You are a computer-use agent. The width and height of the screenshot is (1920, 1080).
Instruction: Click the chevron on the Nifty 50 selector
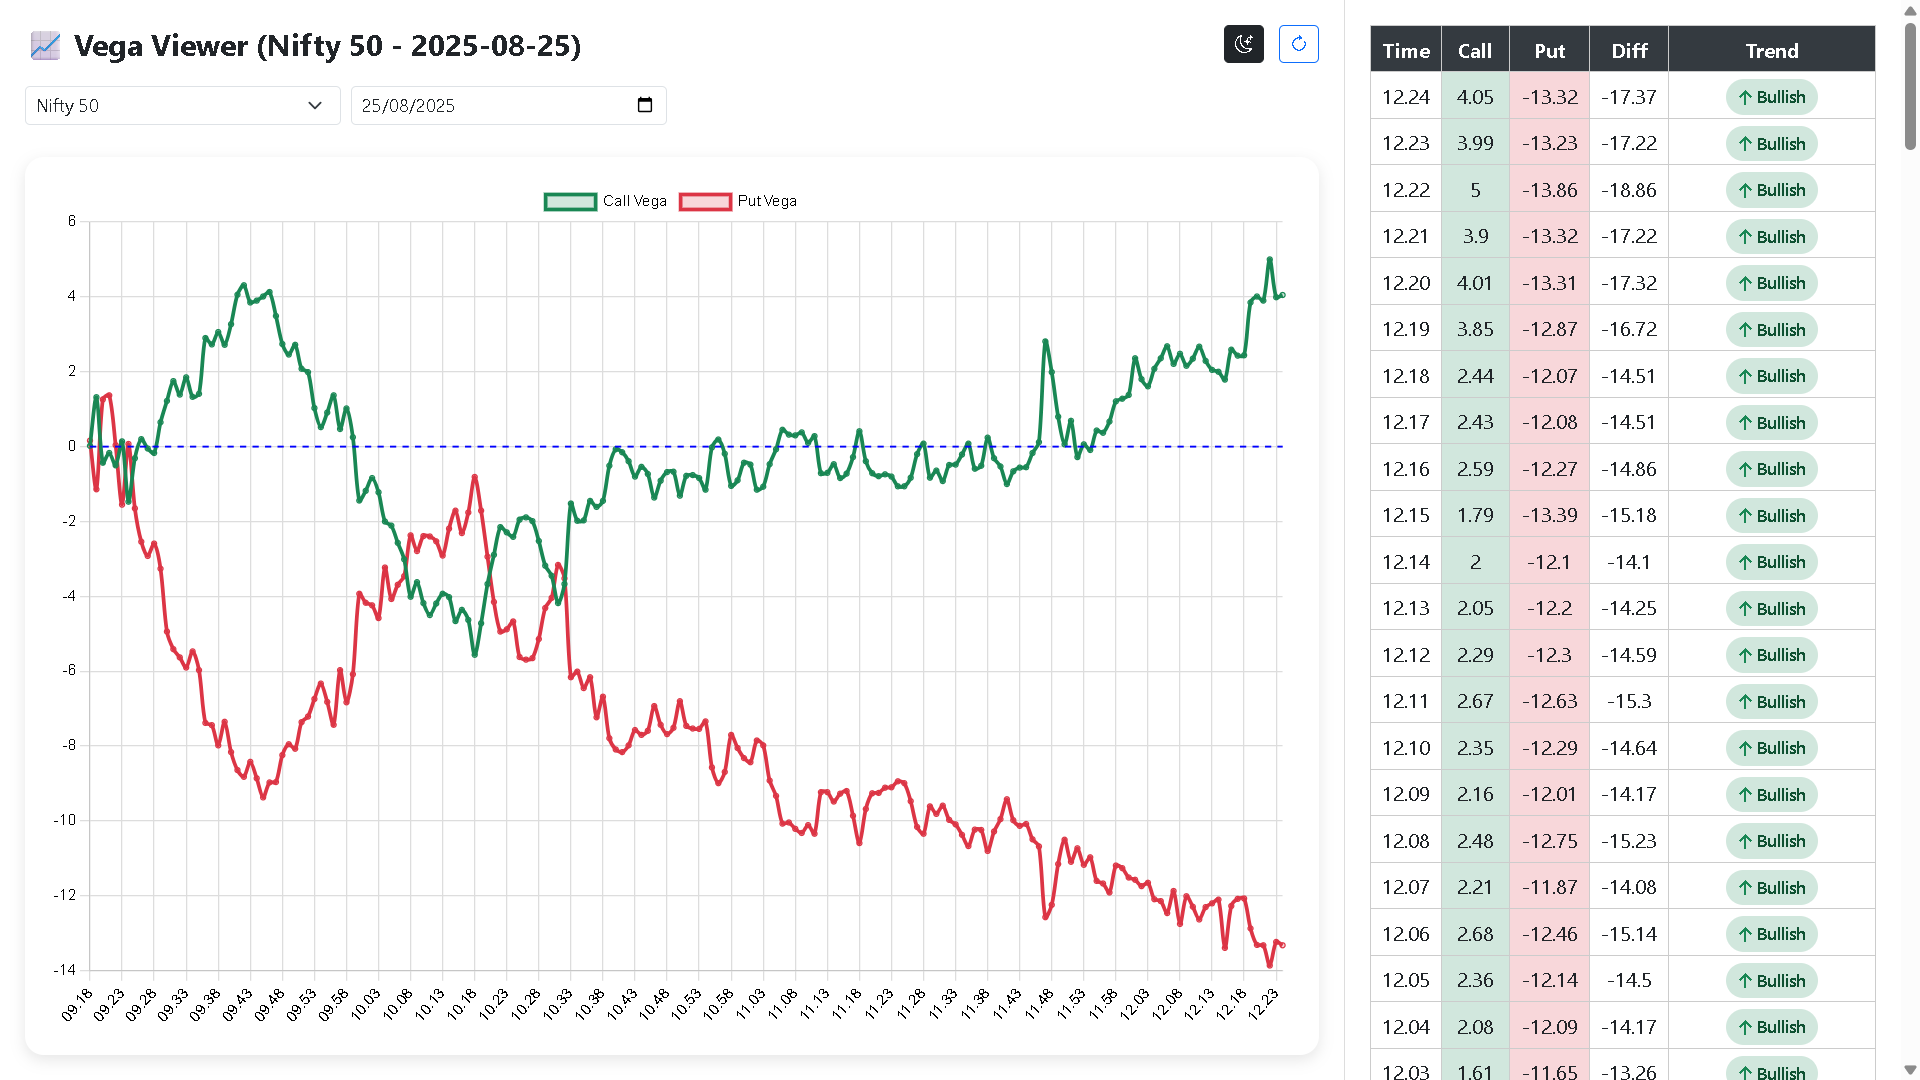315,105
